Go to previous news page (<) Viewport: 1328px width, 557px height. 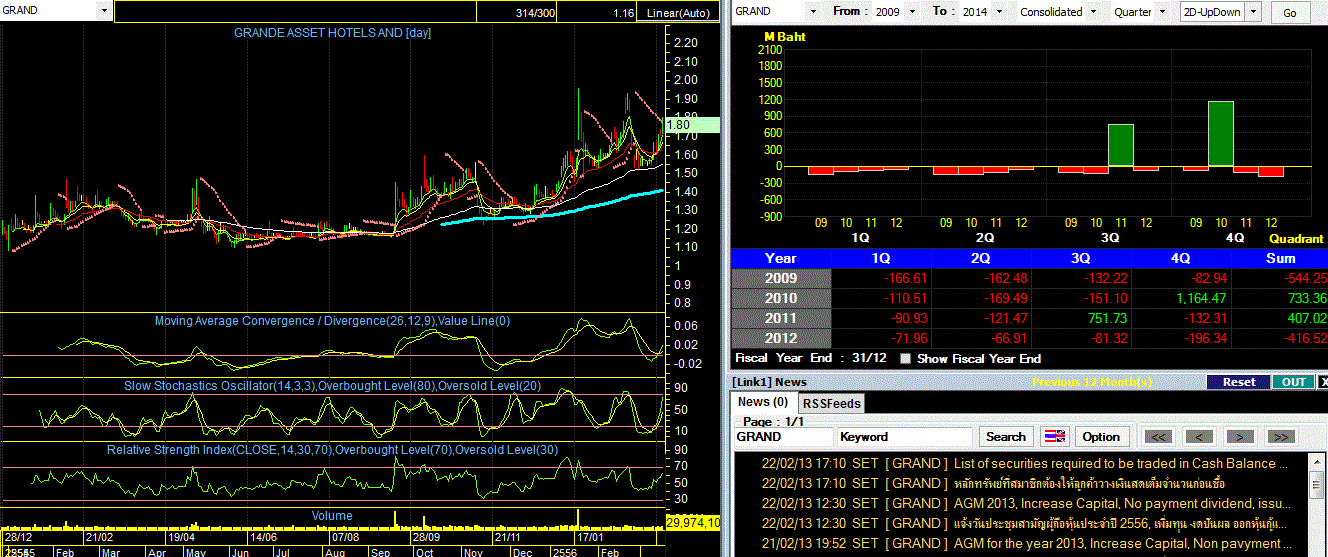(x=1201, y=437)
